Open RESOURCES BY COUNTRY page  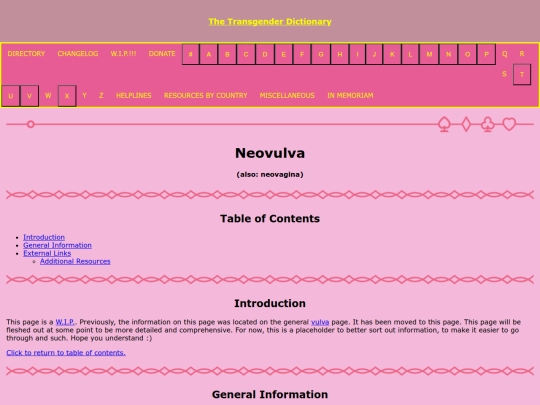[x=206, y=95]
